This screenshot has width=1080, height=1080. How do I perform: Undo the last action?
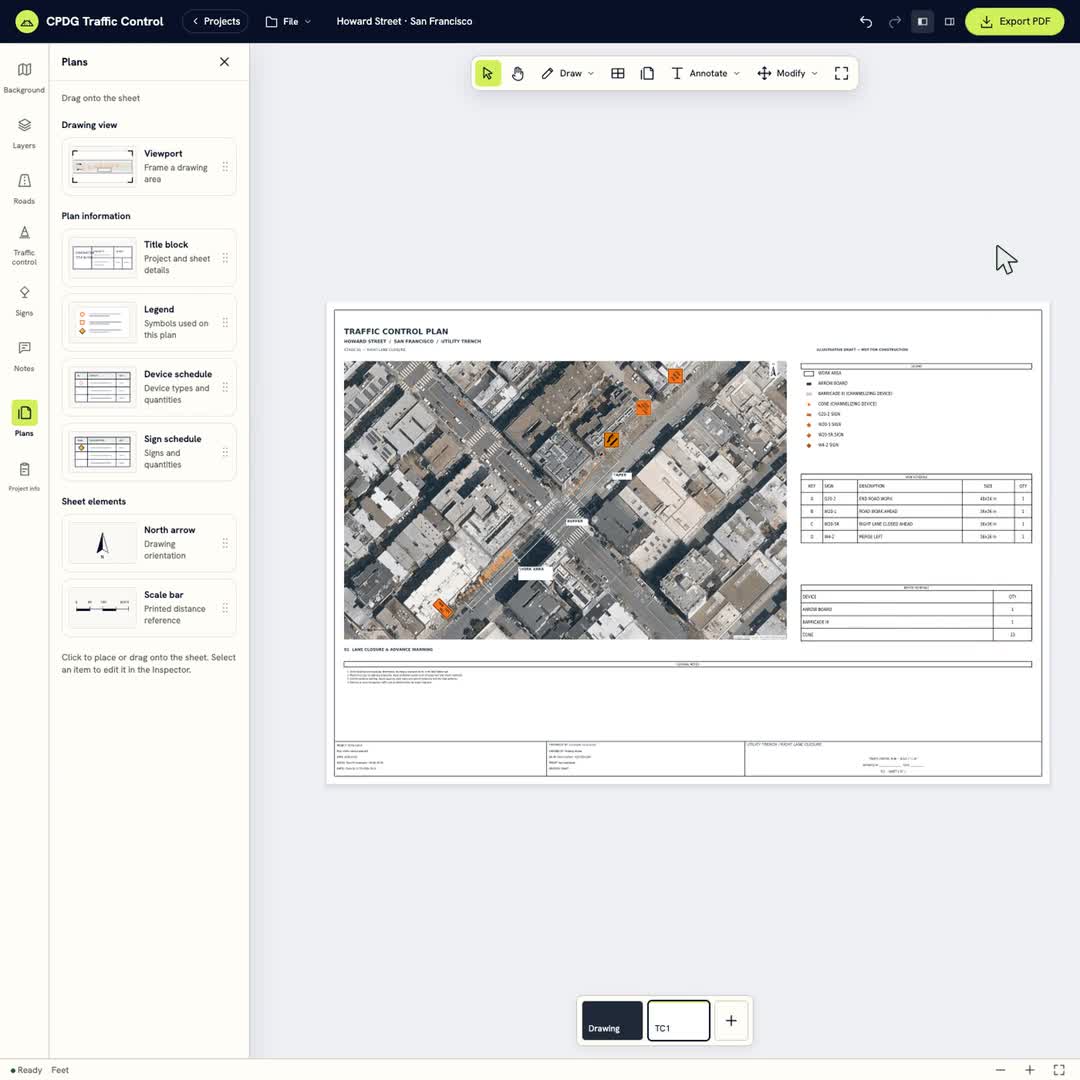(866, 22)
